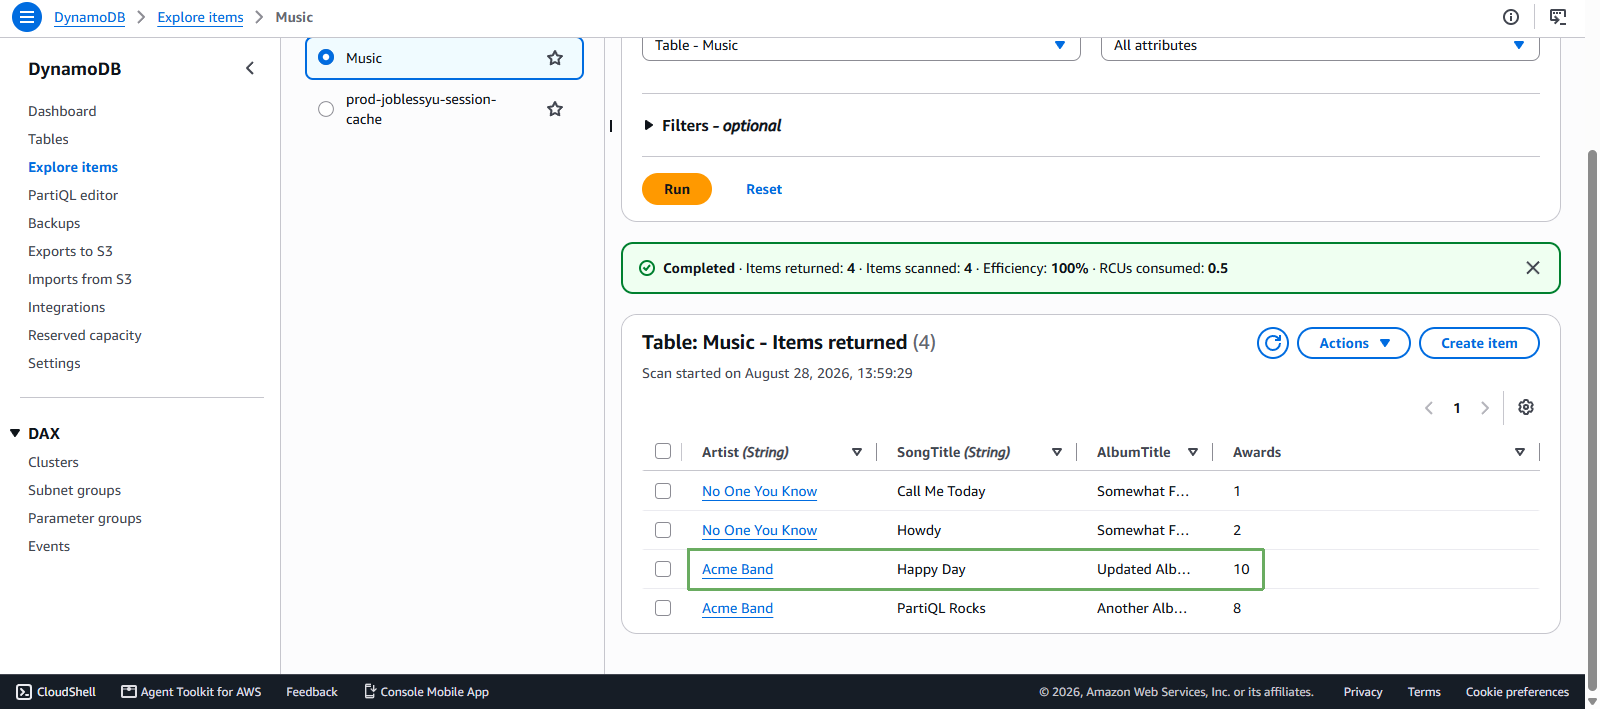Screen dimensions: 1600x709
Task: Go to DynamoDB breadcrumb link
Action: click(x=90, y=17)
